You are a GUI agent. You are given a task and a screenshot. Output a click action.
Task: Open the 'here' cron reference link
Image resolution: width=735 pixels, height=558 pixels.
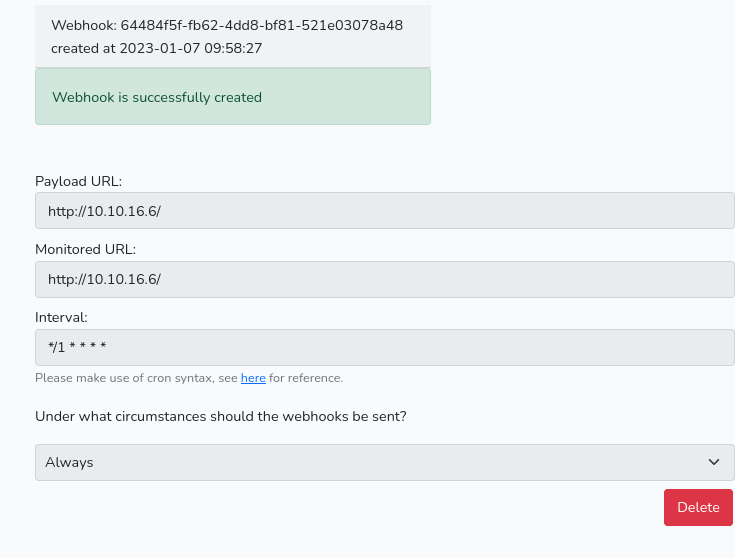point(253,378)
